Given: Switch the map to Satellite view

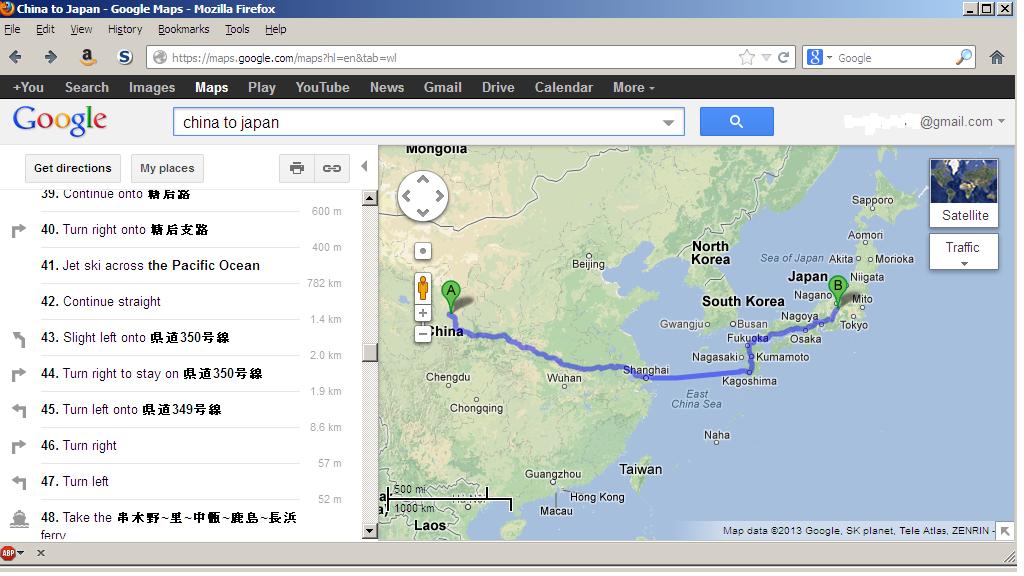Looking at the screenshot, I should [x=964, y=193].
